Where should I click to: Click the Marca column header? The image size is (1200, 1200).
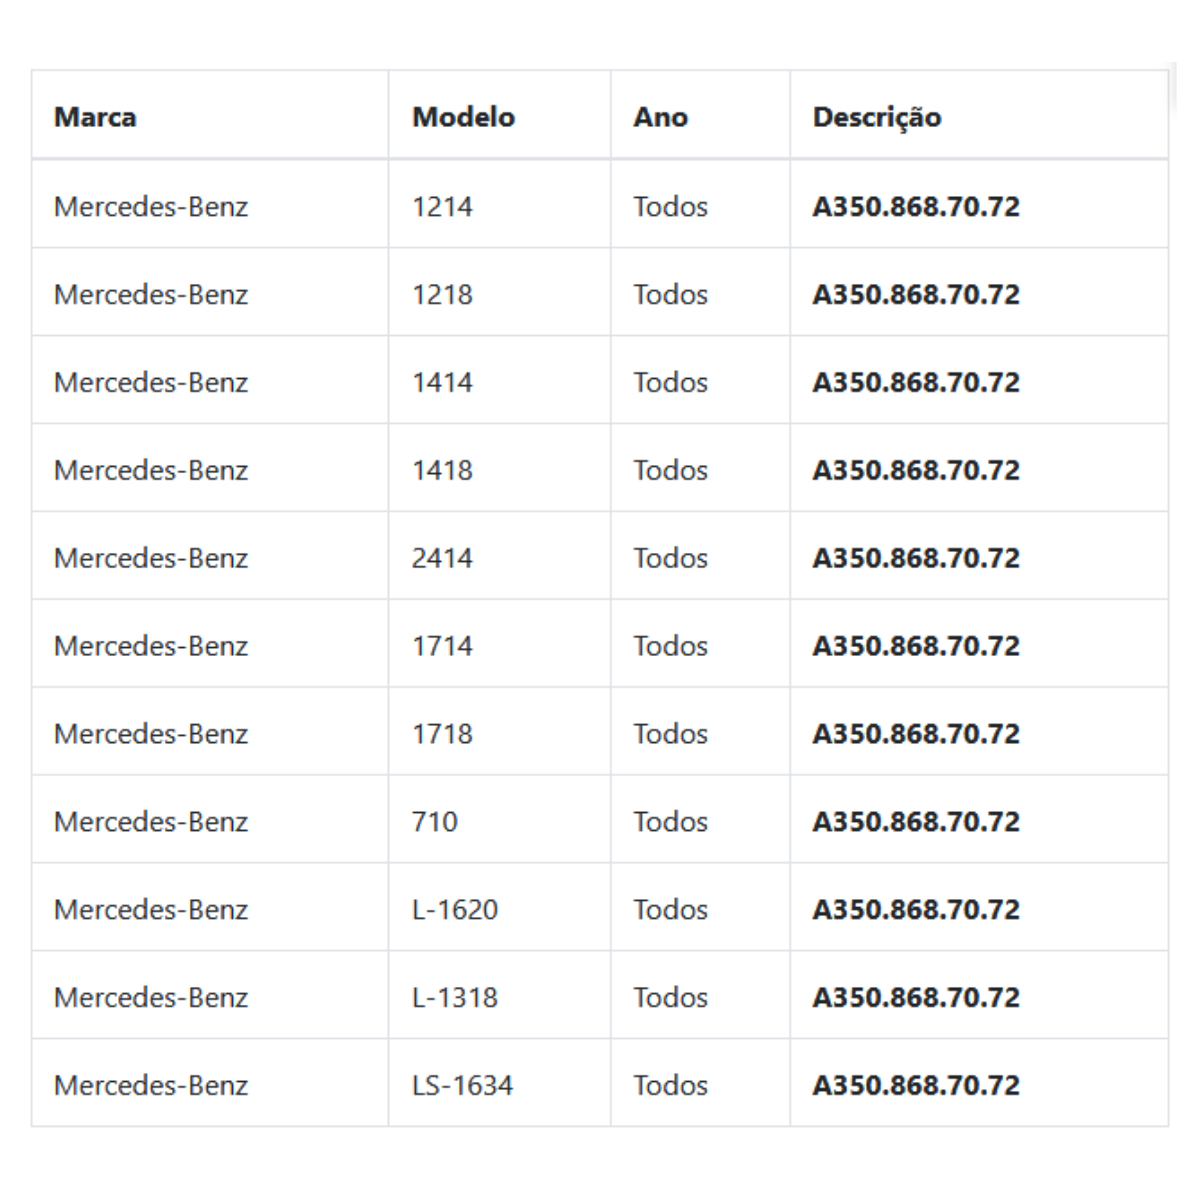(x=95, y=117)
